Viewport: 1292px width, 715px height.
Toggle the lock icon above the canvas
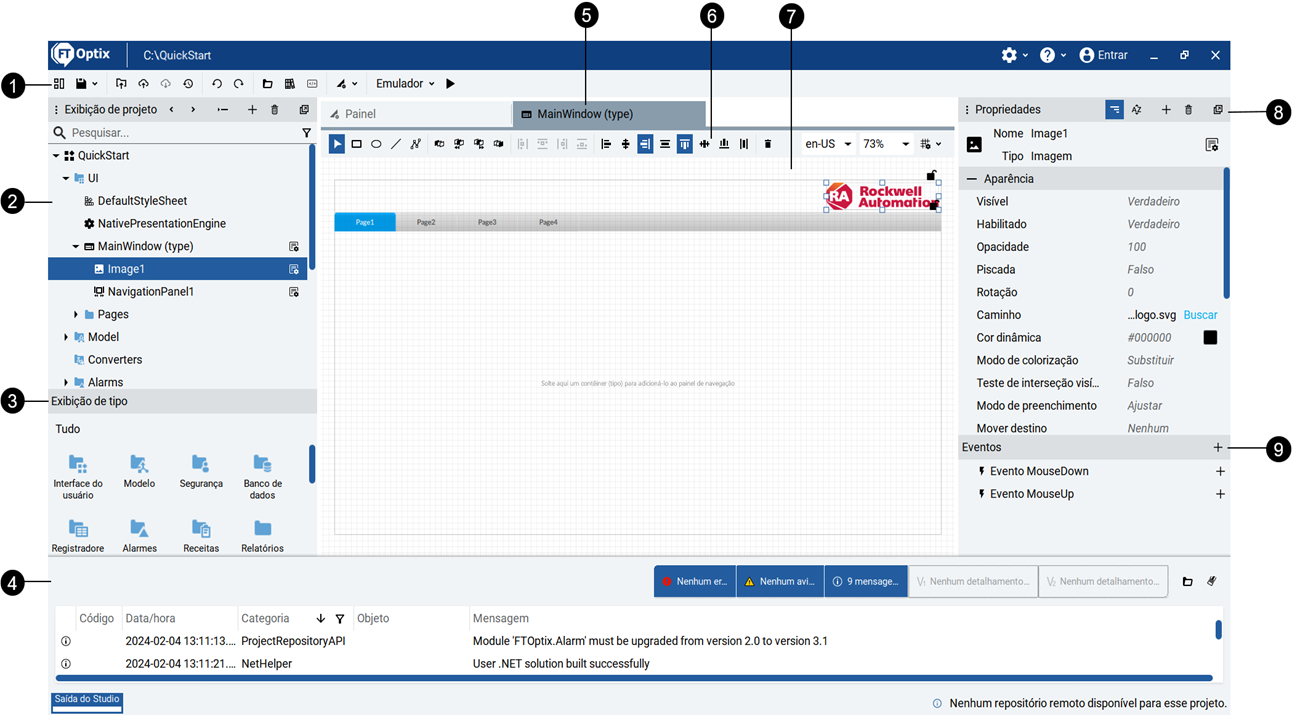coord(930,173)
